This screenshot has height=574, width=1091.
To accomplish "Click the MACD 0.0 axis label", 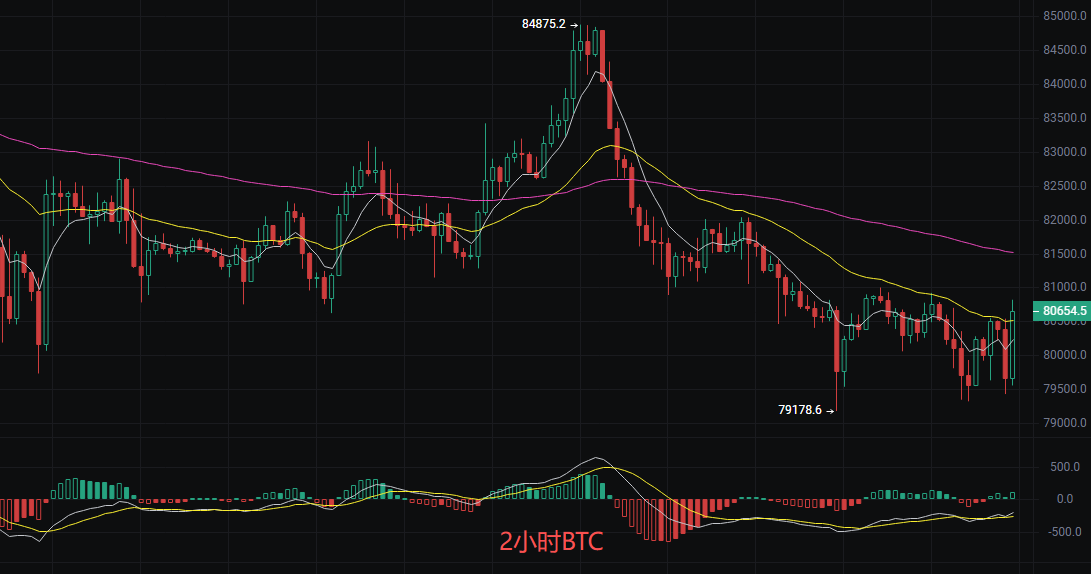I will point(1065,499).
